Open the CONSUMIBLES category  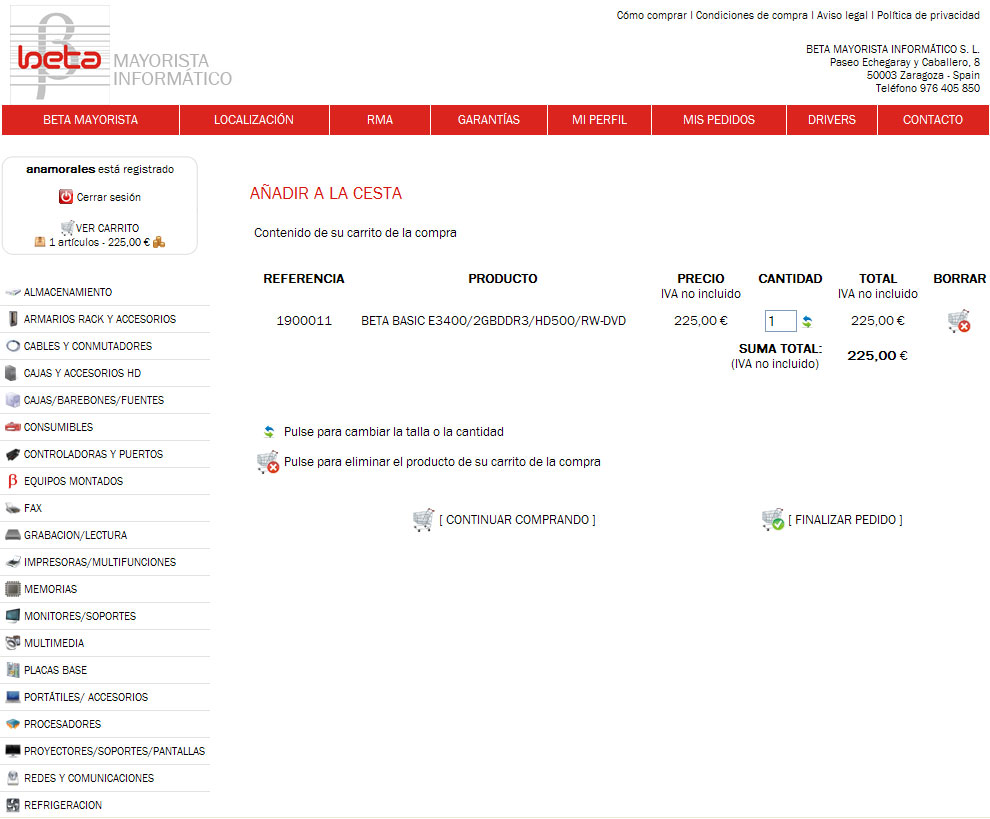coord(58,427)
